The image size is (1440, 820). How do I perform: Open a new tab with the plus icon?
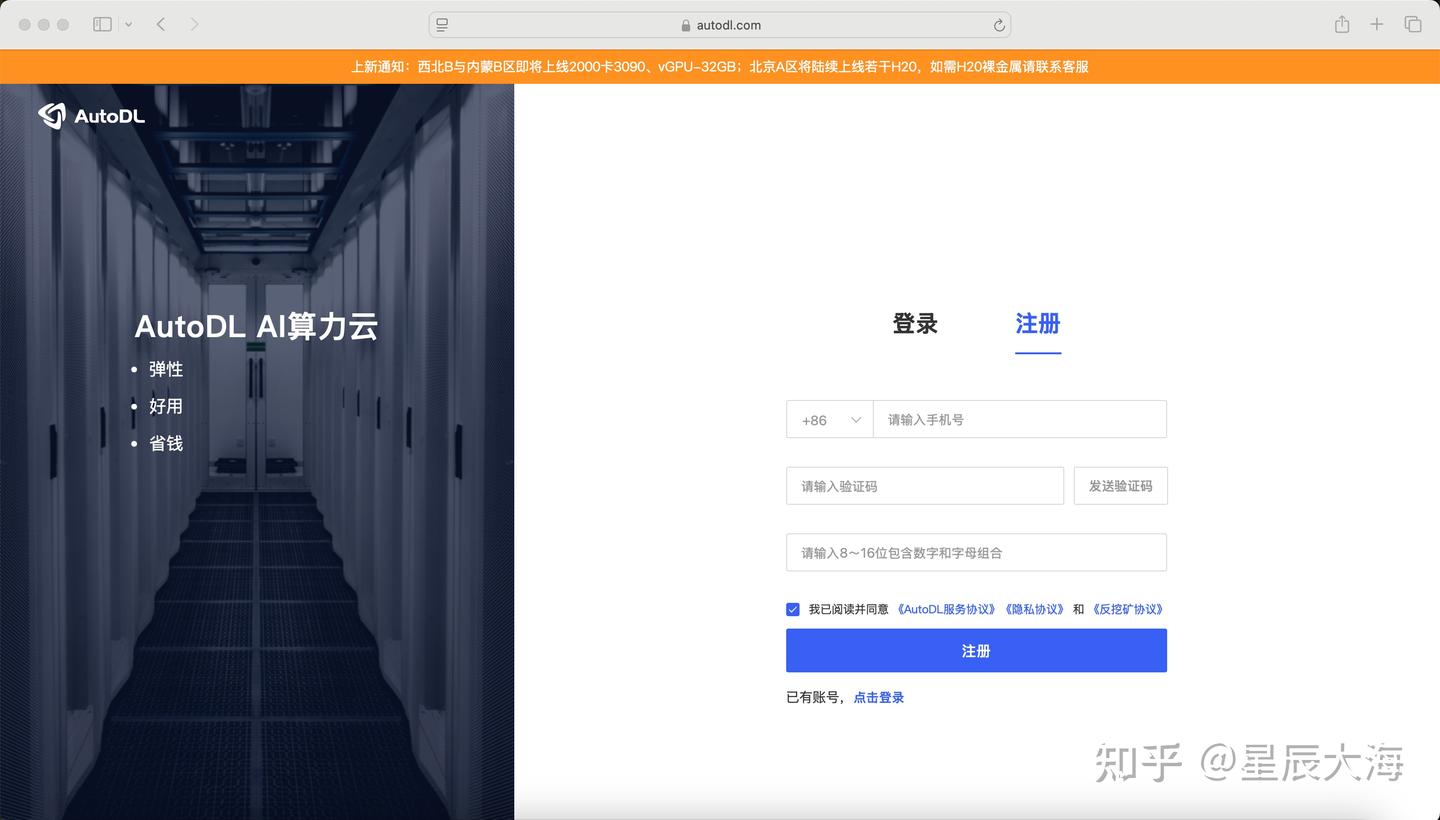1377,23
